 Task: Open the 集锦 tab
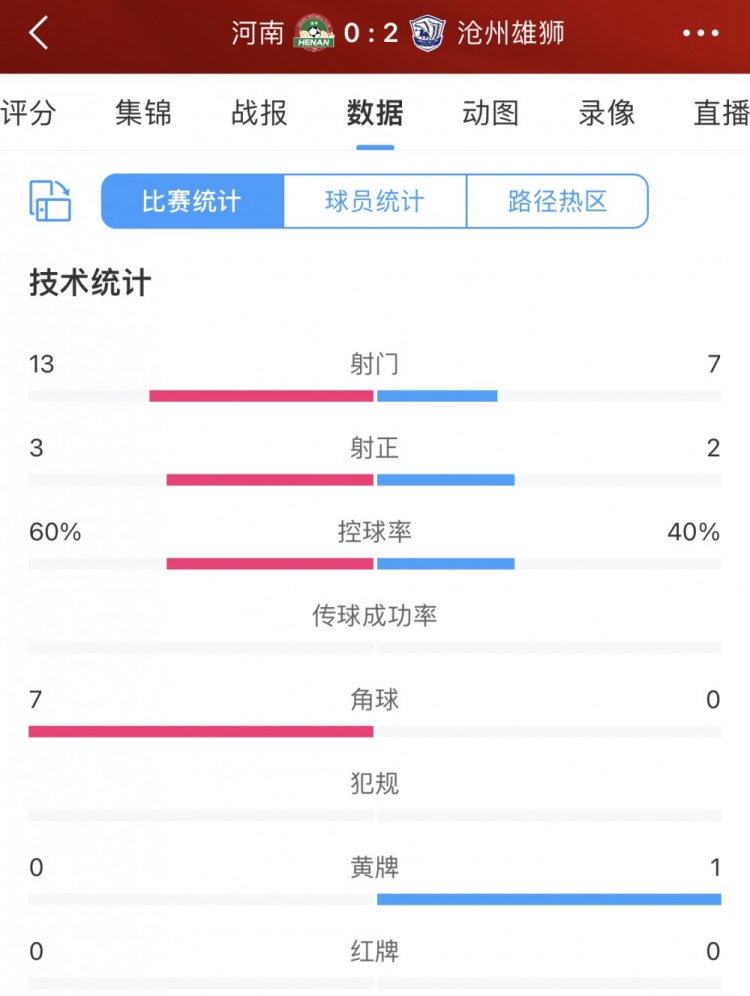point(144,113)
